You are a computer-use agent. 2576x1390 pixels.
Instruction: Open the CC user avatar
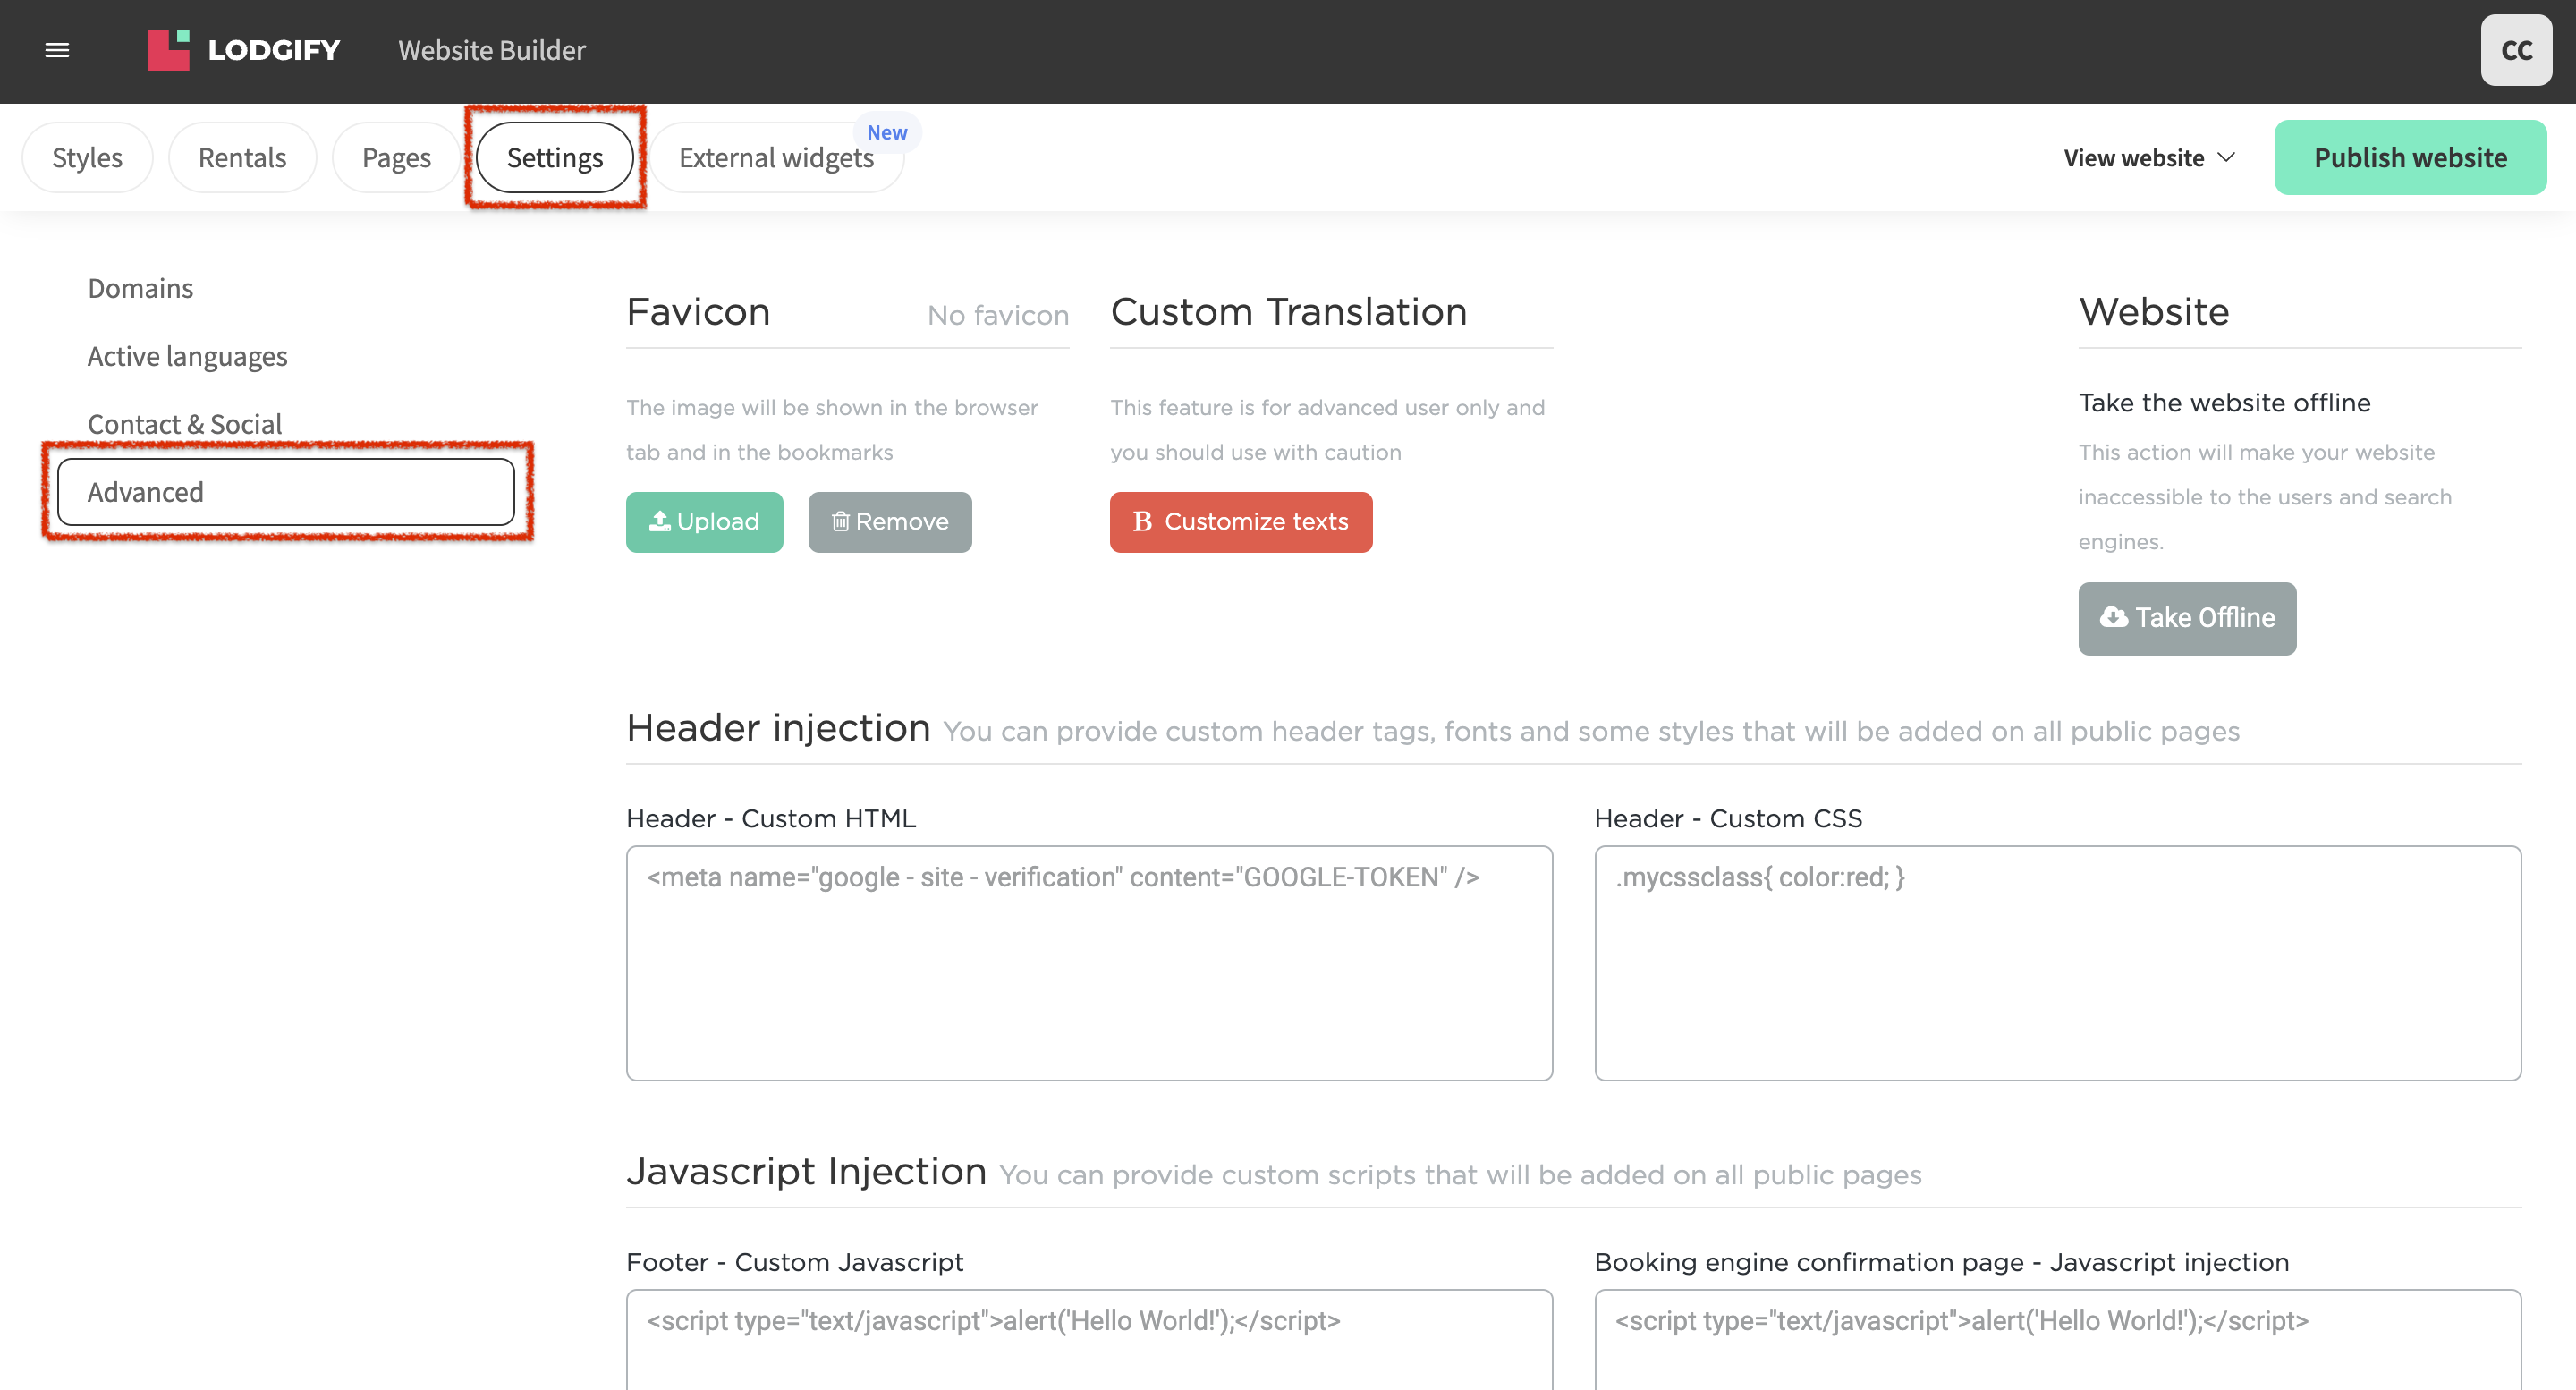pos(2515,50)
